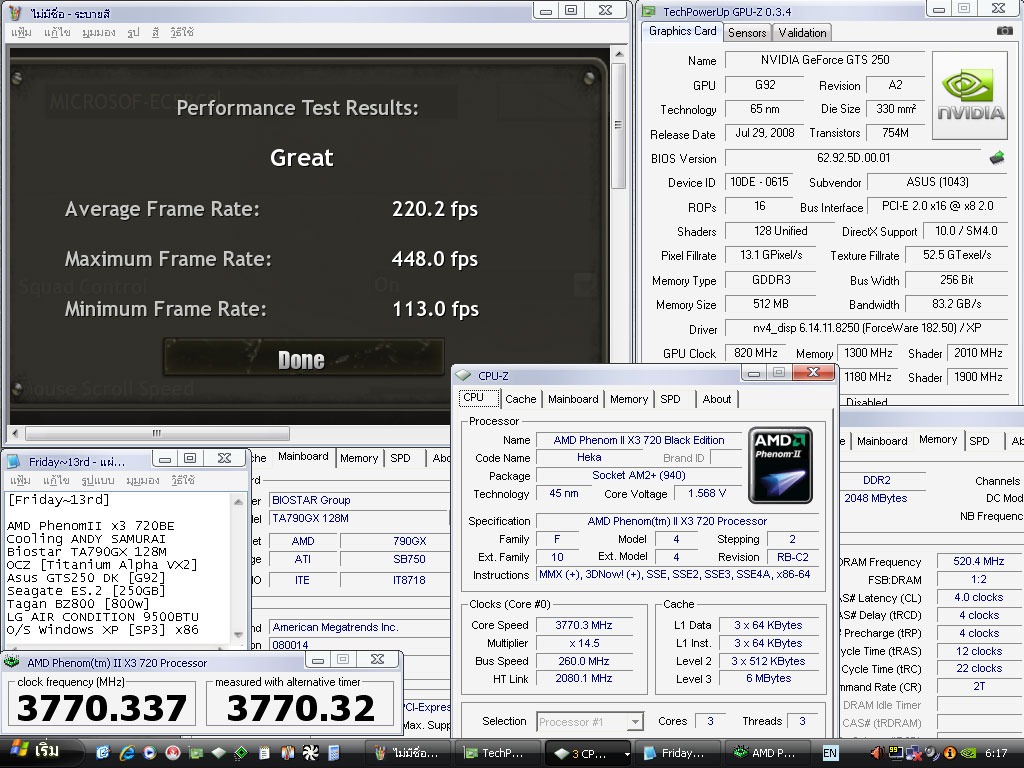Click the Friday~13rd Notepad title icon

[x=13, y=462]
